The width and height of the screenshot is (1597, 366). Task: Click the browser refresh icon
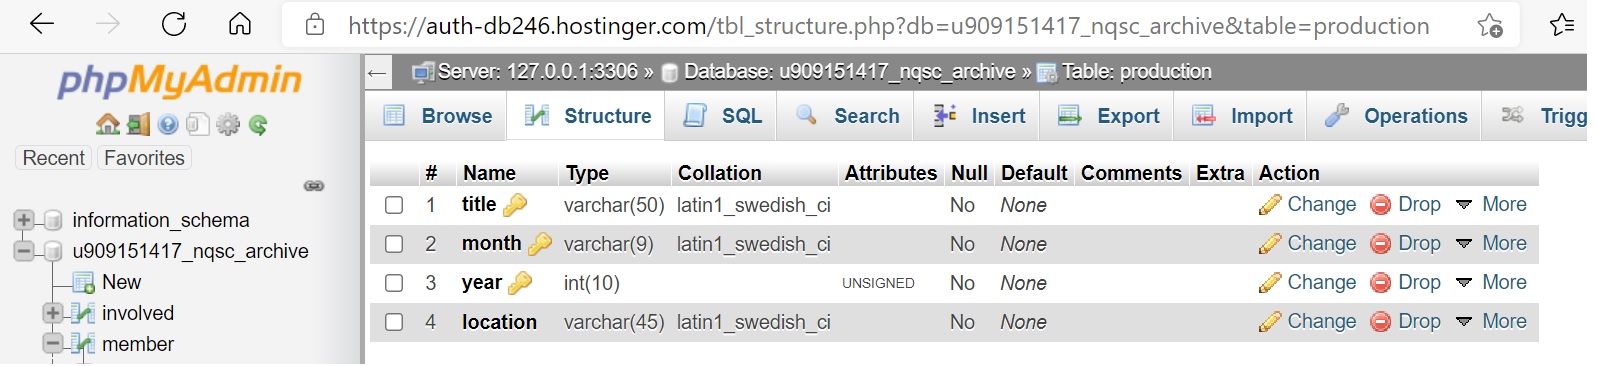pos(174,24)
